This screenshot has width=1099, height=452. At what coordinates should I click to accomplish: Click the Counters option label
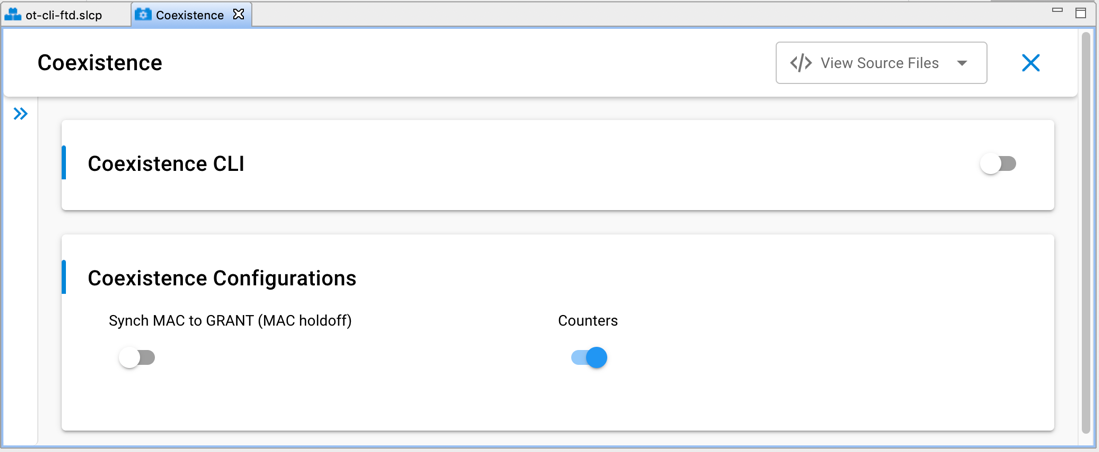pos(588,321)
